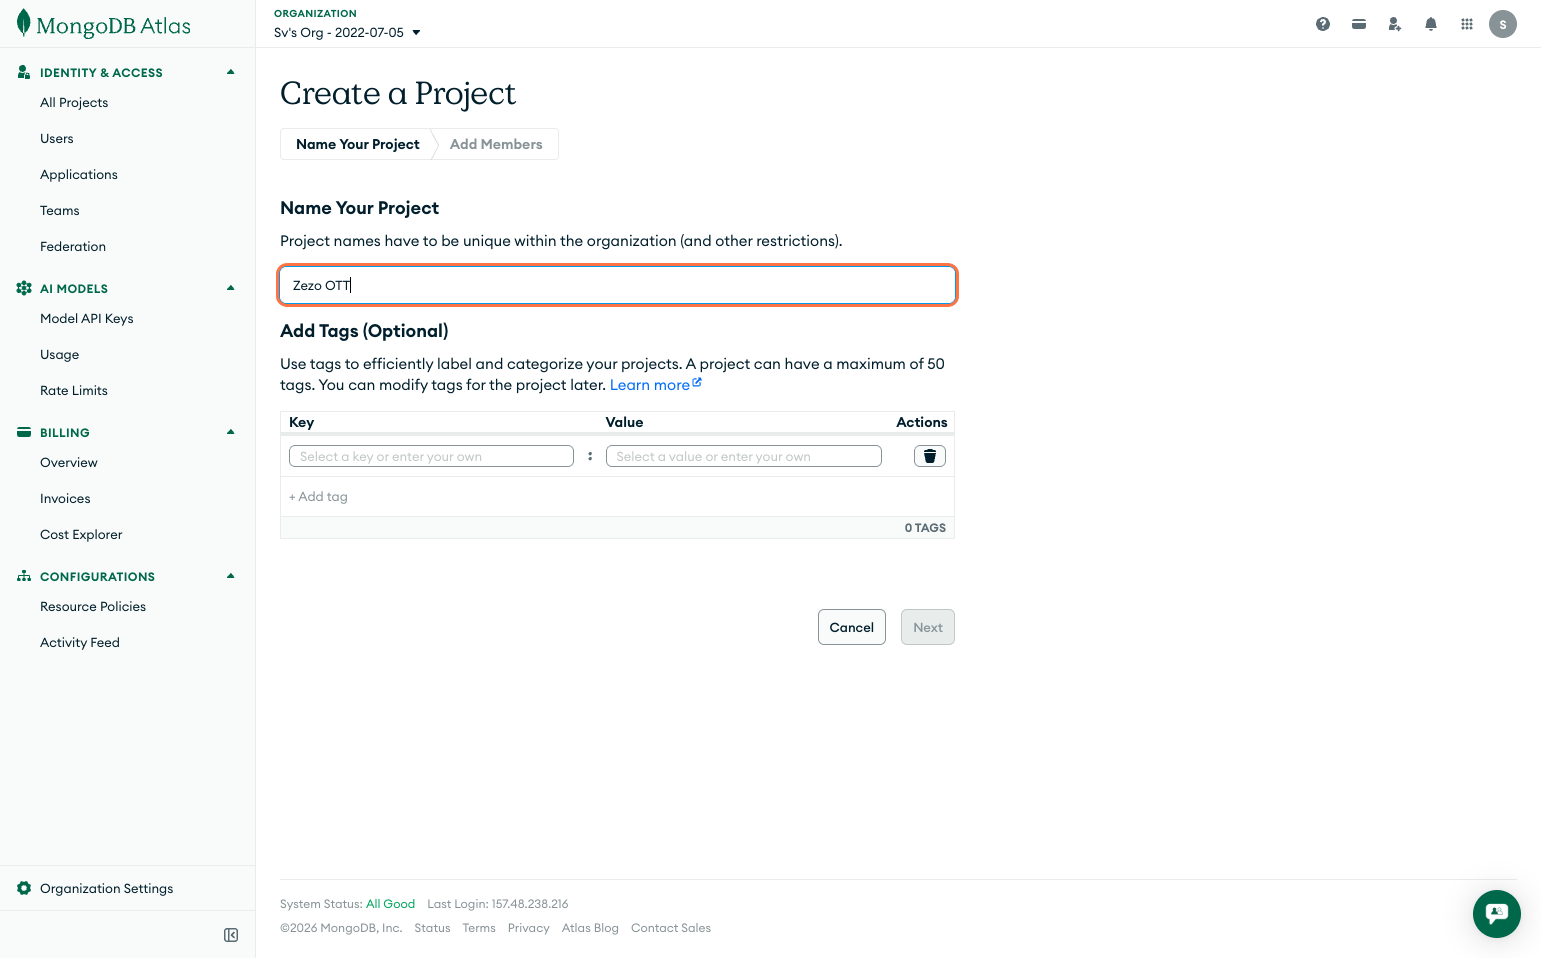
Task: Collapse the Identity & Access section
Action: [x=231, y=72]
